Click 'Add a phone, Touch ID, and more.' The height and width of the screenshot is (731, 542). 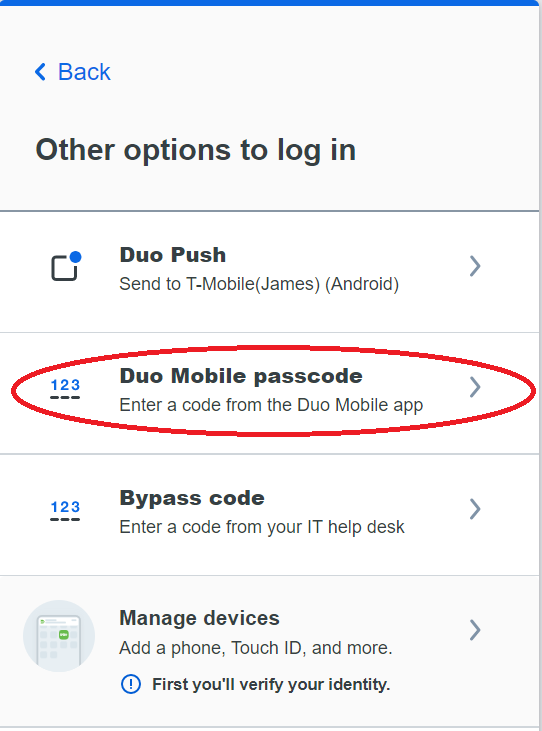point(256,648)
